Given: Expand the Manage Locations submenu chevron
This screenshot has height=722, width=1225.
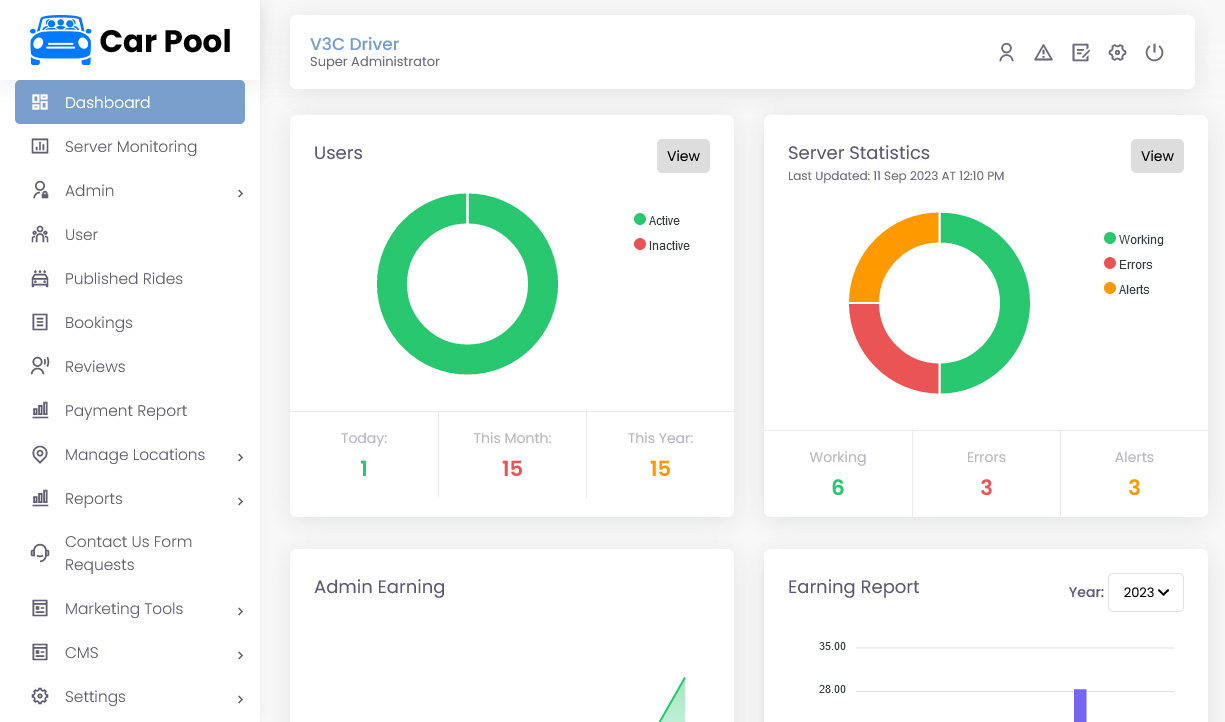Looking at the screenshot, I should 240,456.
